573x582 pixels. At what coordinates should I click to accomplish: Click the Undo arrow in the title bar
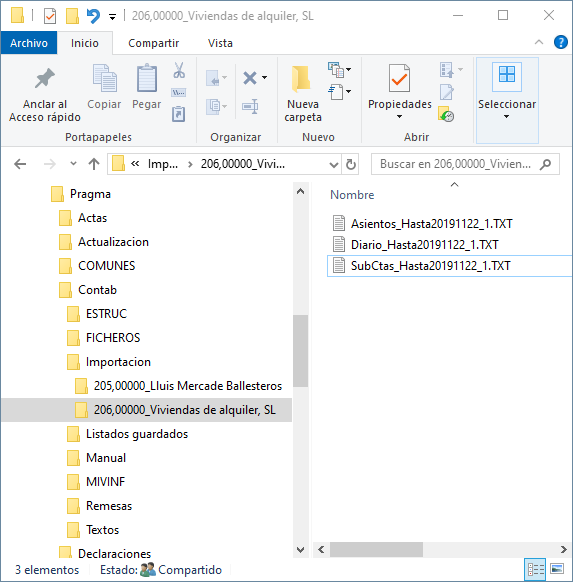pos(93,16)
